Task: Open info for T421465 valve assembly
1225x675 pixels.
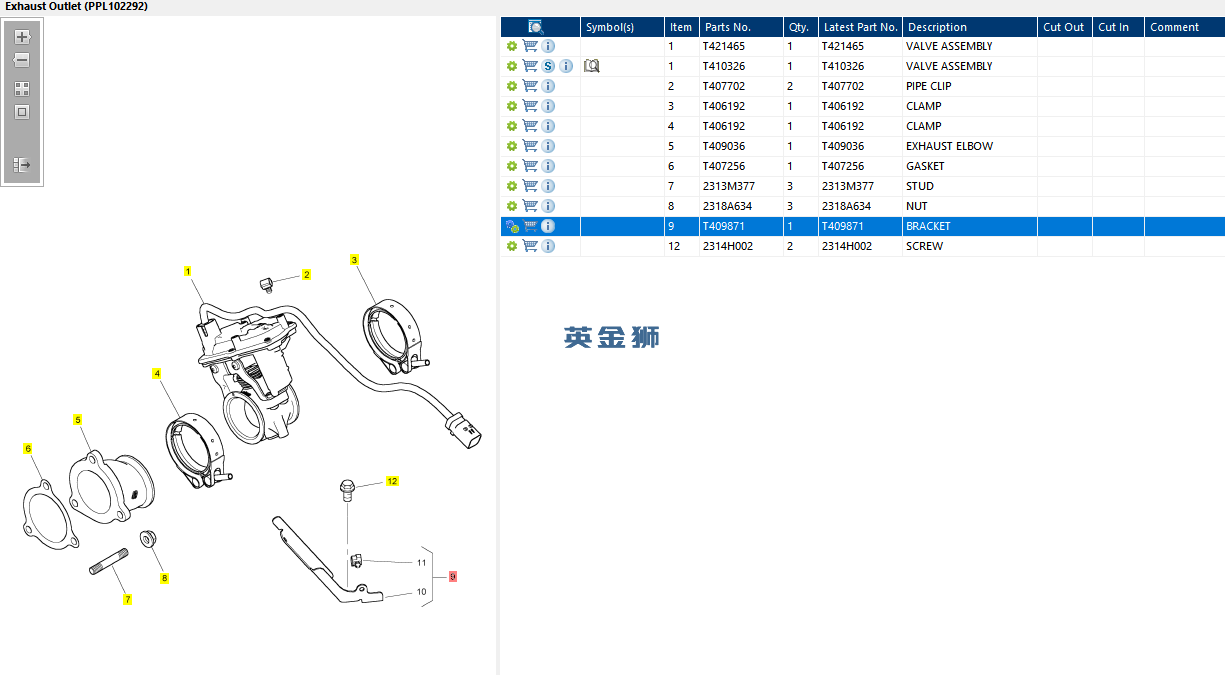Action: (x=548, y=46)
